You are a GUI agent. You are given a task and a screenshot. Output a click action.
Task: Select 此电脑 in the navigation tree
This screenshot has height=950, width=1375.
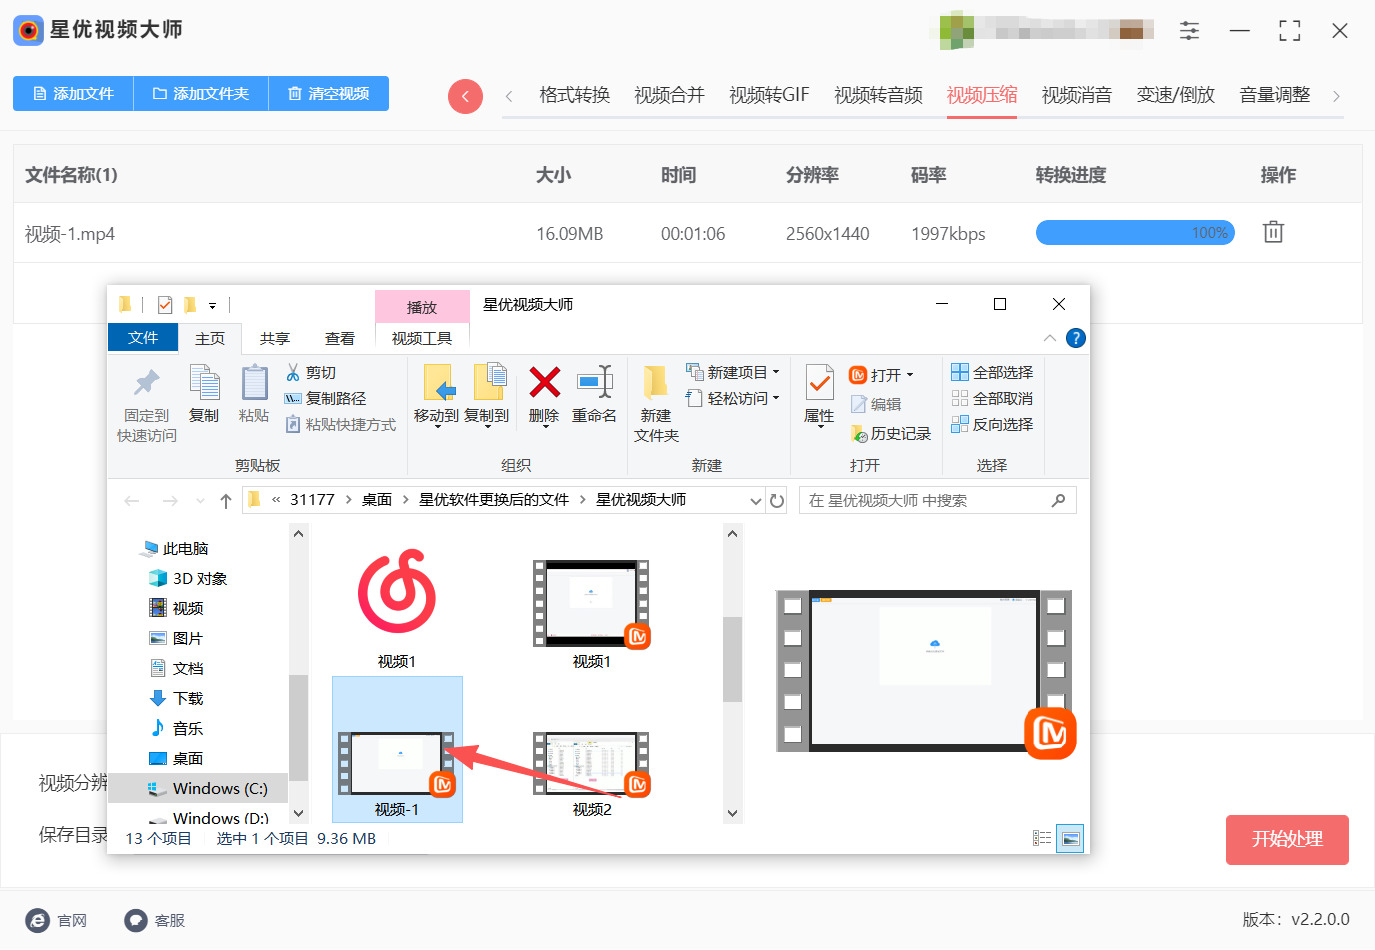coord(176,549)
